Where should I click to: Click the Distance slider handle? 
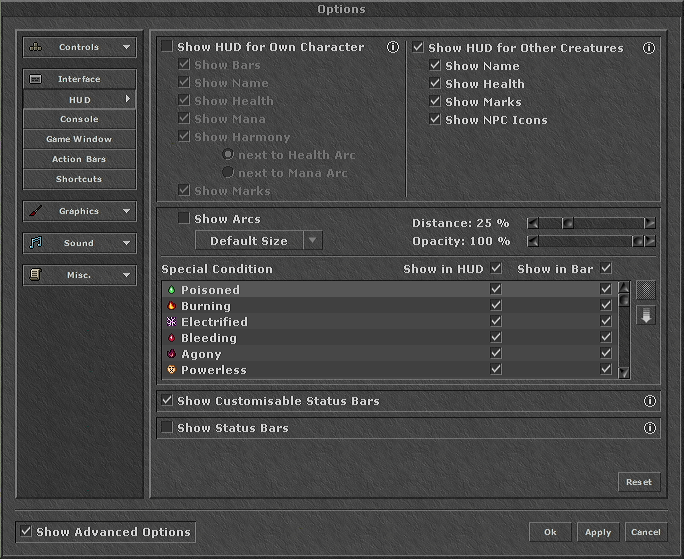[x=568, y=223]
